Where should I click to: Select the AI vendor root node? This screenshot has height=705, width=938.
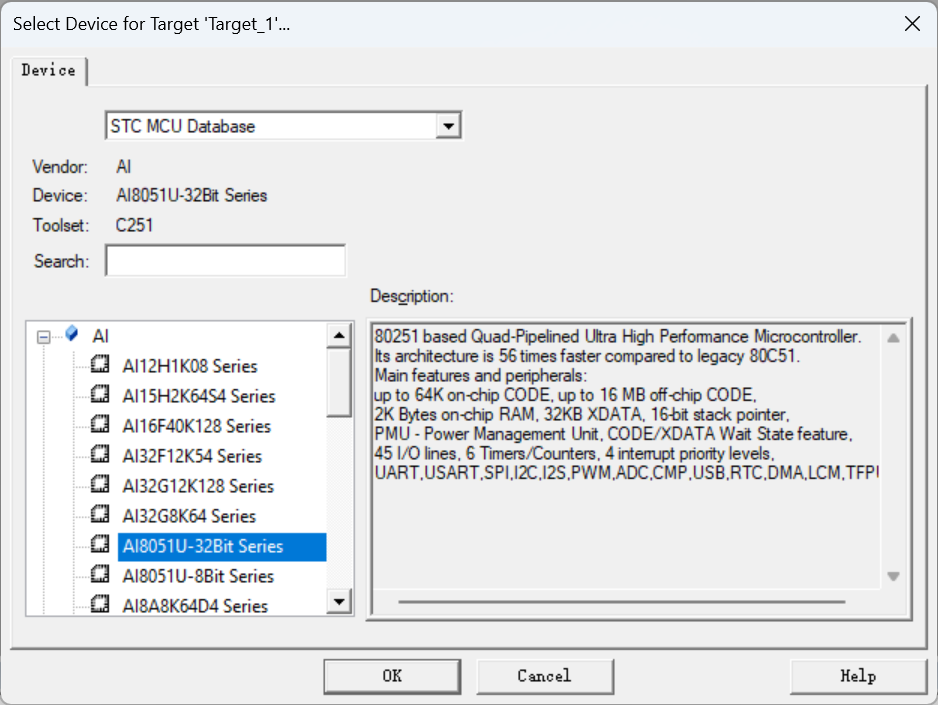(x=100, y=336)
